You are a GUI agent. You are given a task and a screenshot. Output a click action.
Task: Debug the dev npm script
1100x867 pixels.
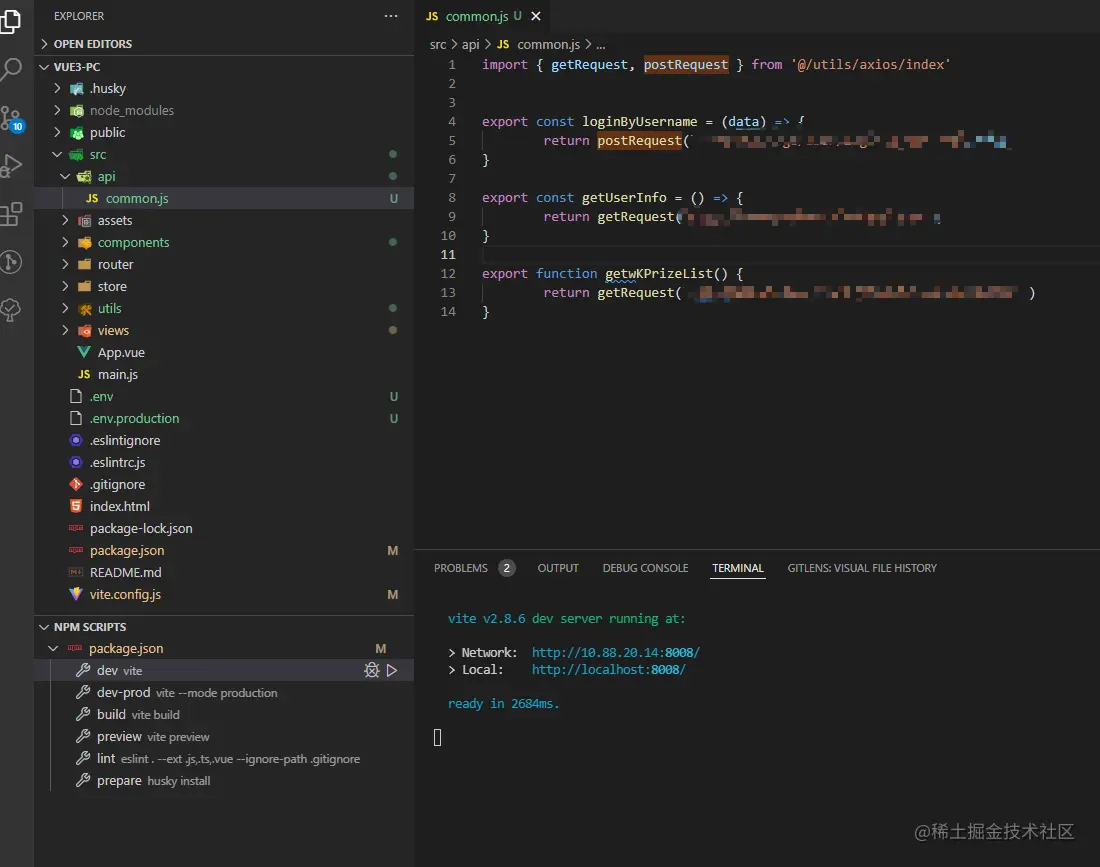tap(372, 671)
